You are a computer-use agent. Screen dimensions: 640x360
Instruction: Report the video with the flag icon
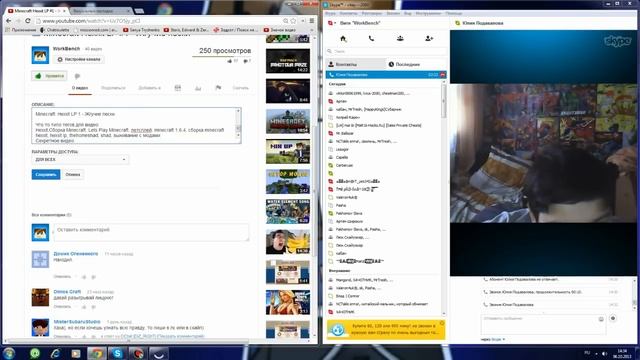click(218, 88)
